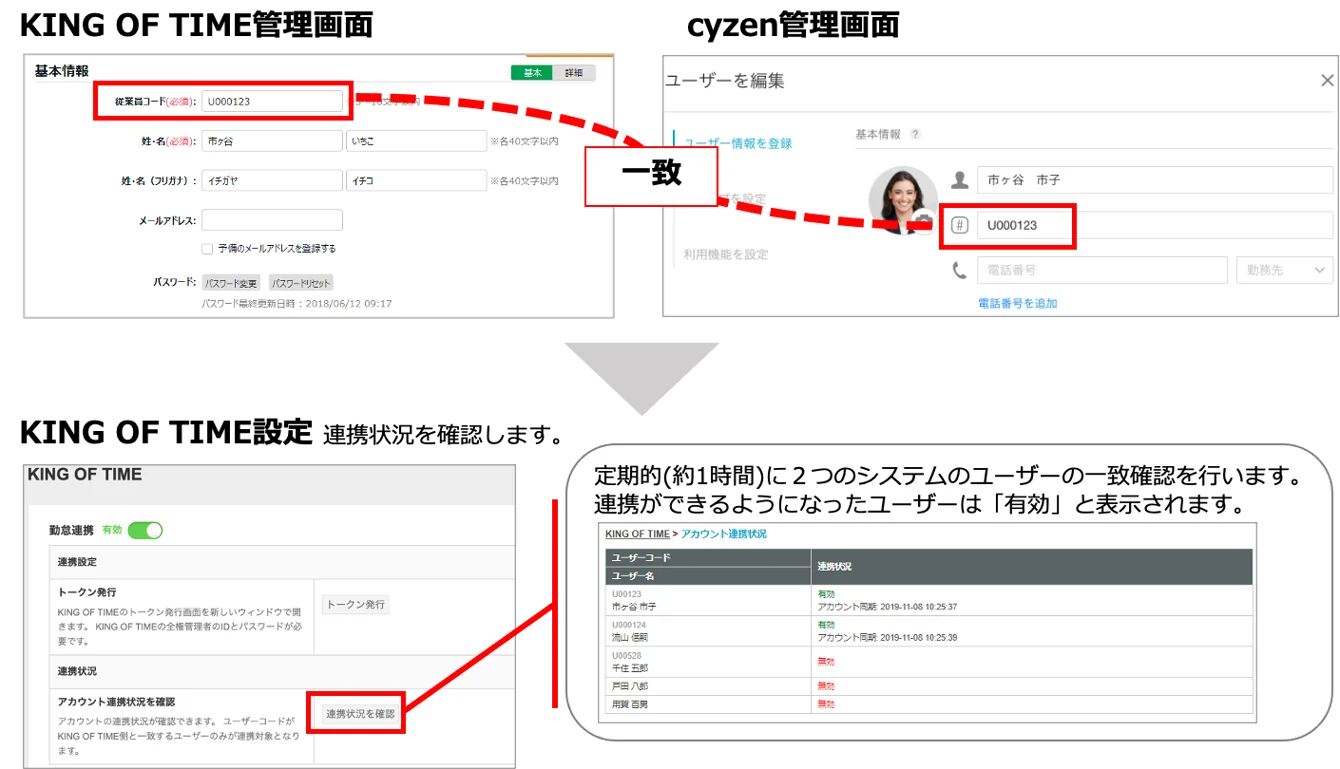Close the ユーザーを編集 dialog with the X
1340x769 pixels.
coord(1327,81)
